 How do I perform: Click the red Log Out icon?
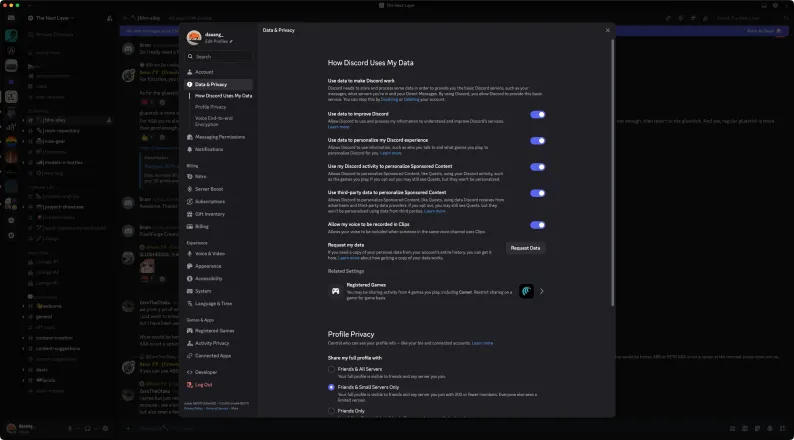(x=190, y=385)
